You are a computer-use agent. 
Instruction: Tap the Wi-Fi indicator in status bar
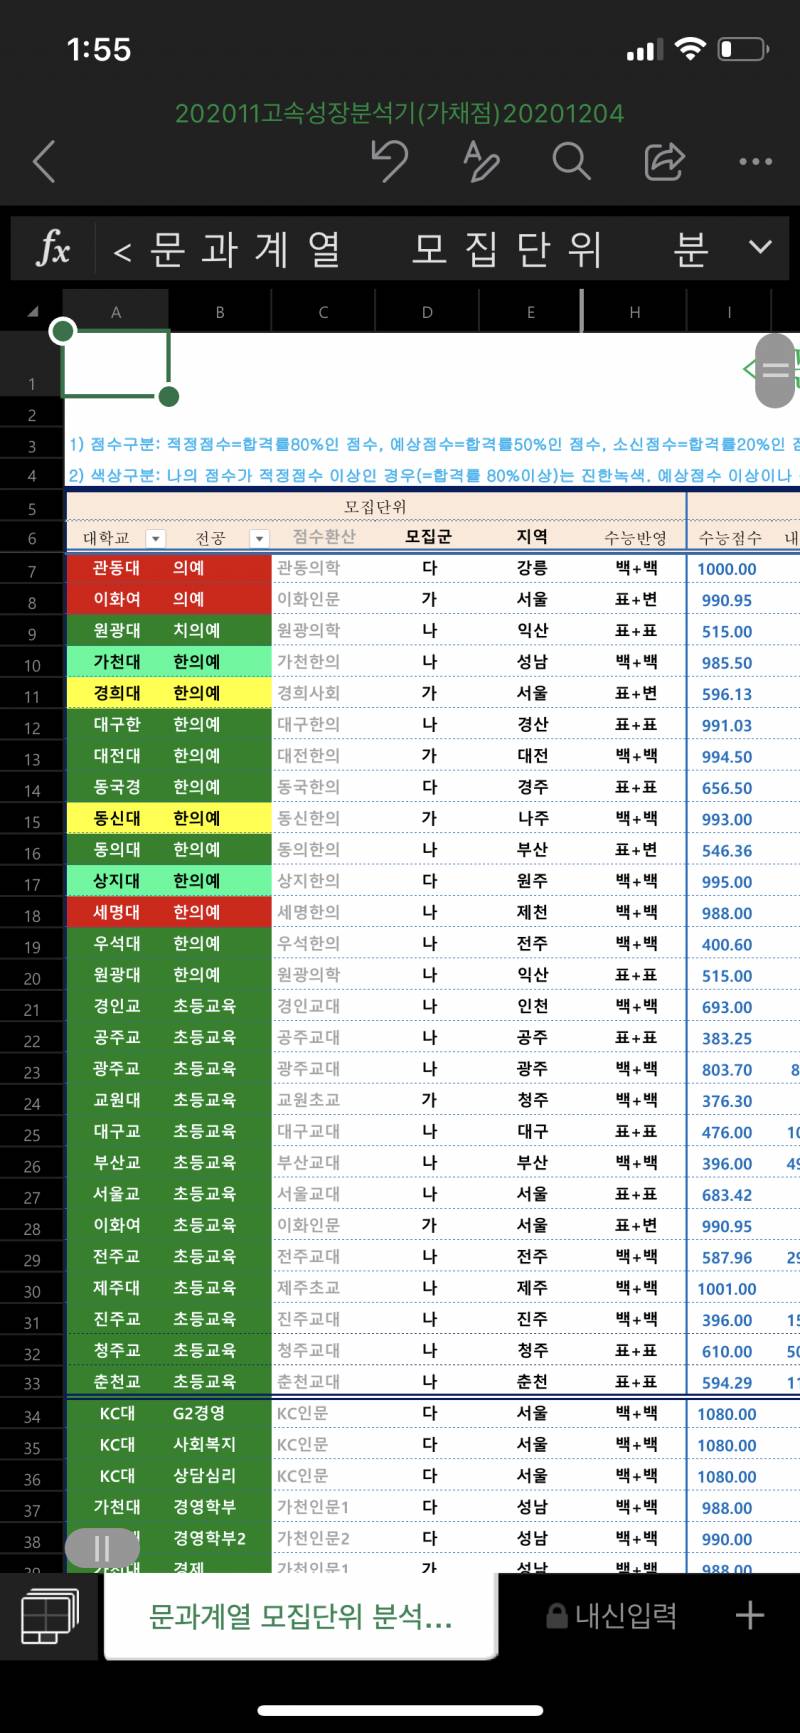[x=690, y=49]
